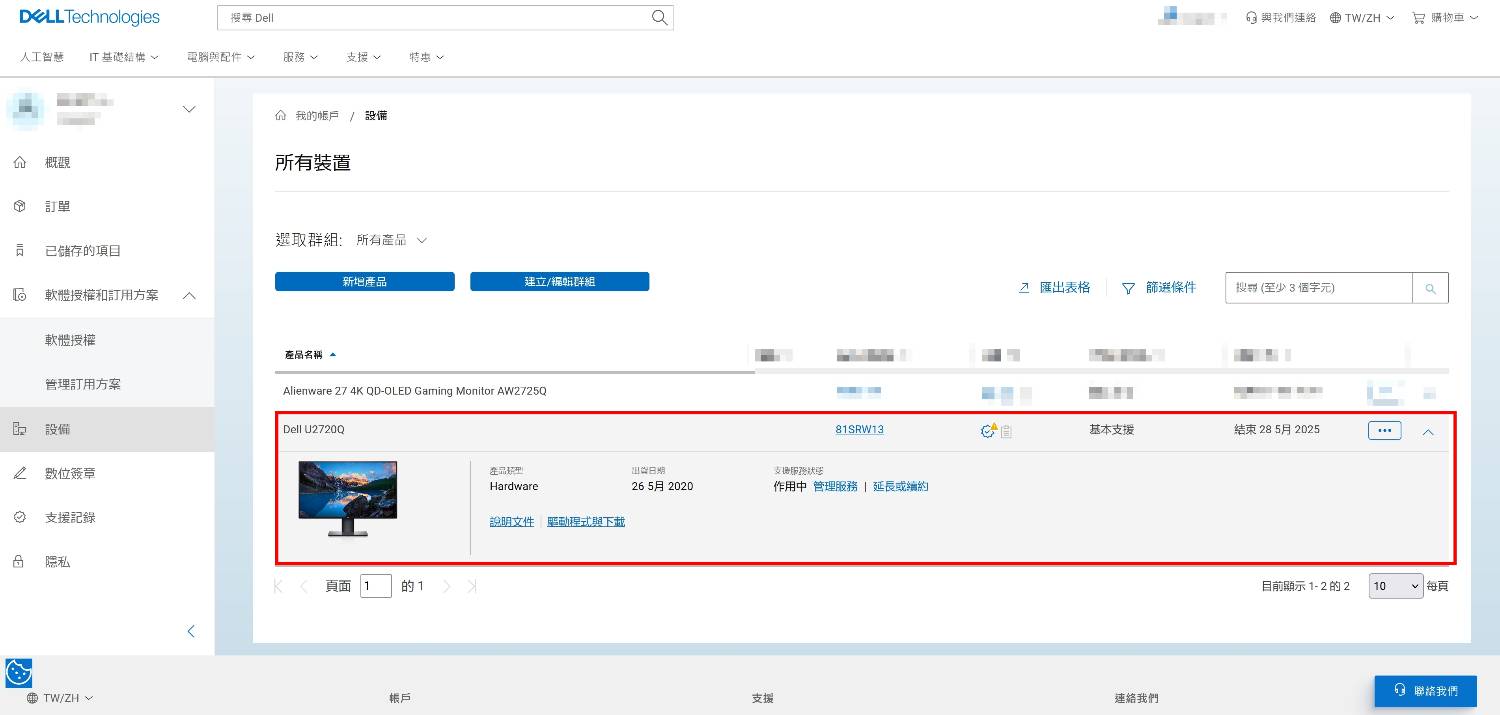The width and height of the screenshot is (1500, 715).
Task: Collapse the left sidebar with the arrow
Action: tap(191, 631)
